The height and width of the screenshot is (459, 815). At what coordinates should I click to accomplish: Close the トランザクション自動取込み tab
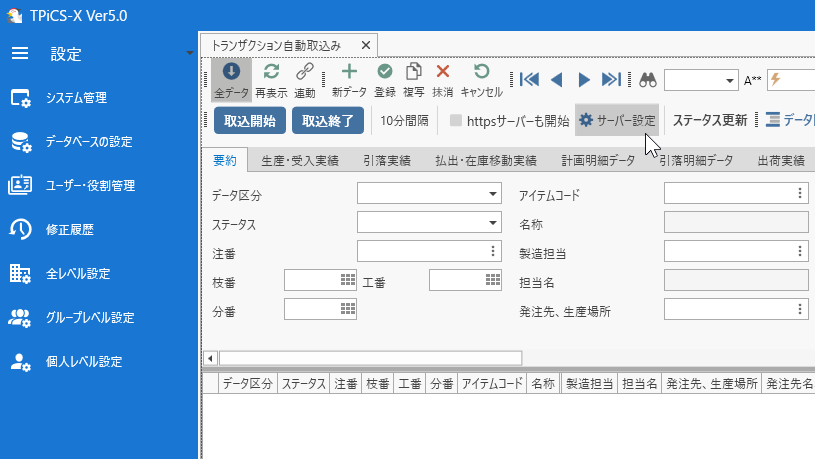pyautogui.click(x=366, y=45)
